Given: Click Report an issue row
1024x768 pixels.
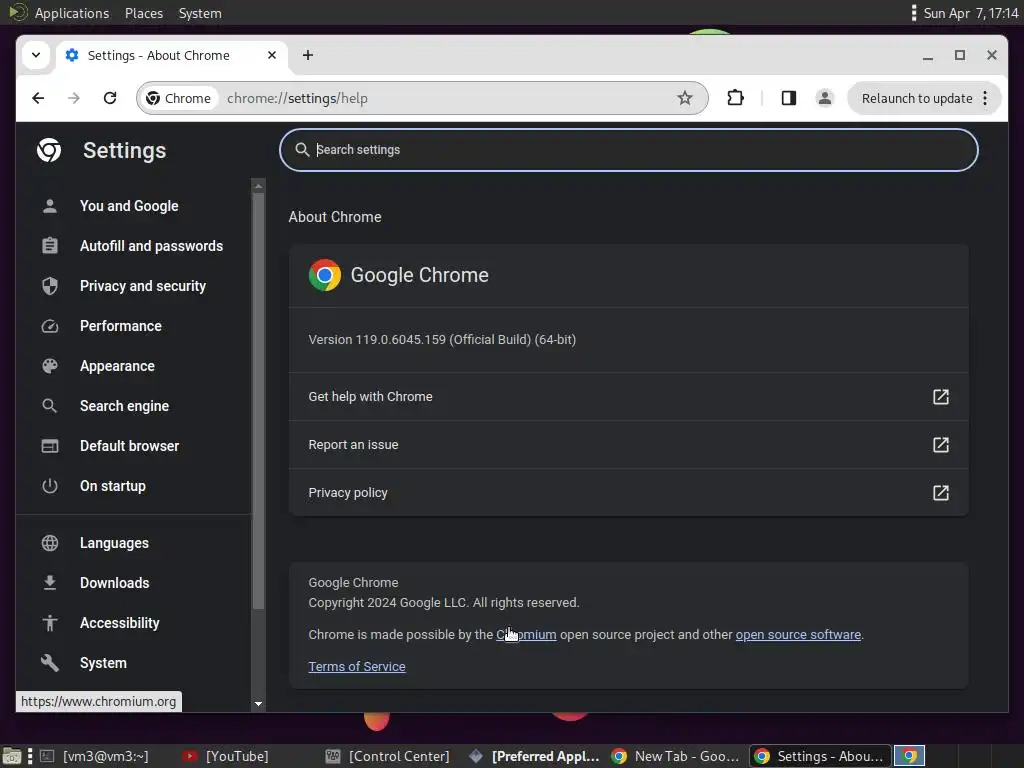Looking at the screenshot, I should point(628,445).
